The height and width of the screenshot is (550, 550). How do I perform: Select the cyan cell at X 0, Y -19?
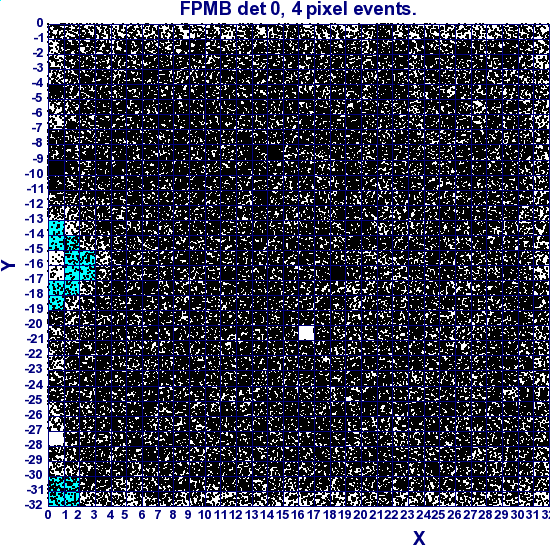tap(56, 303)
